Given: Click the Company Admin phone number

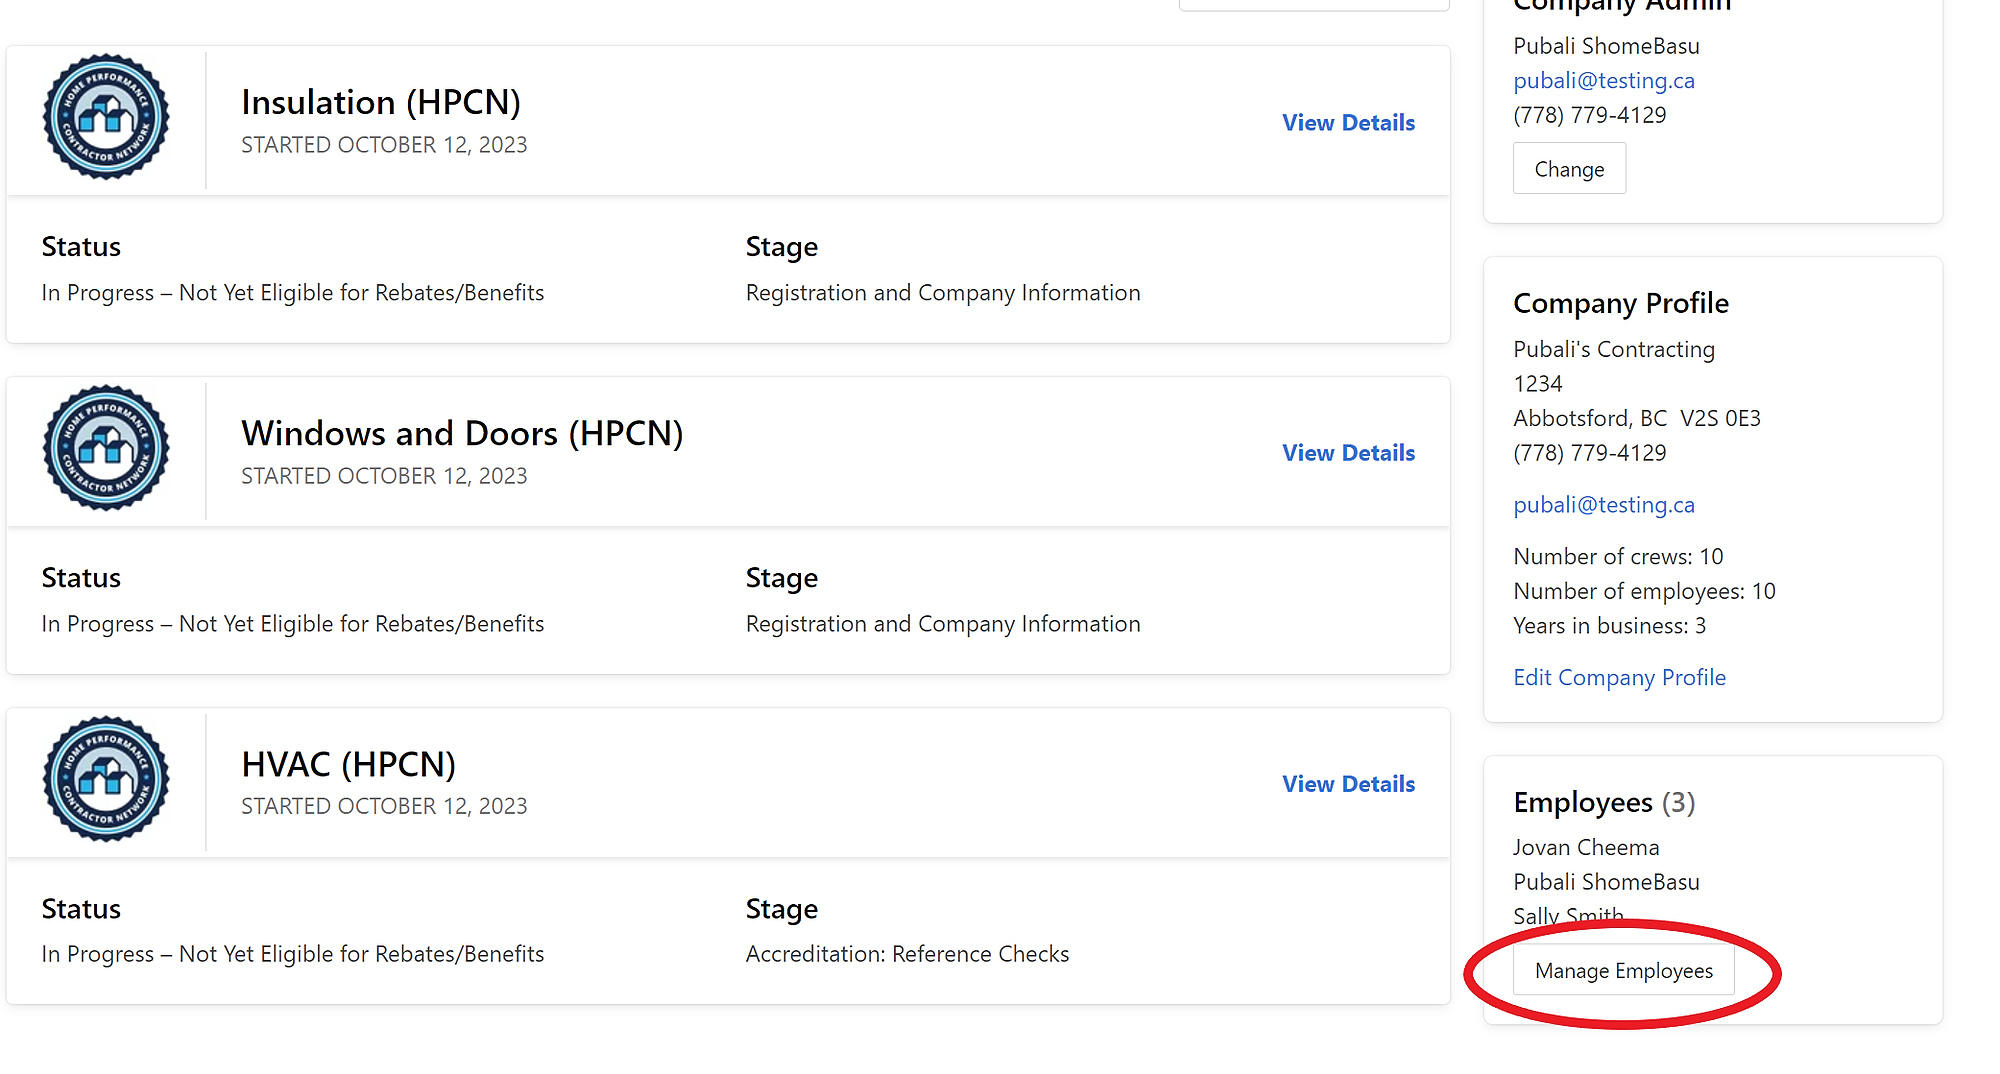Looking at the screenshot, I should [x=1589, y=115].
